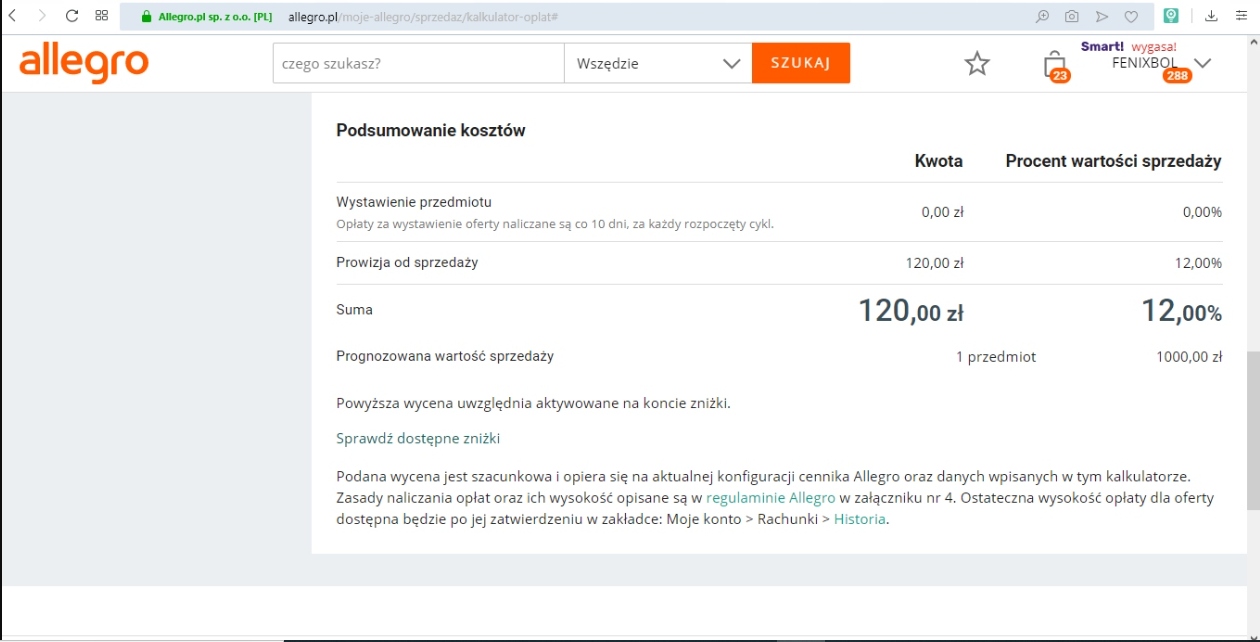Open the browser easy setup menu
The image size is (1260, 642).
coord(1241,16)
